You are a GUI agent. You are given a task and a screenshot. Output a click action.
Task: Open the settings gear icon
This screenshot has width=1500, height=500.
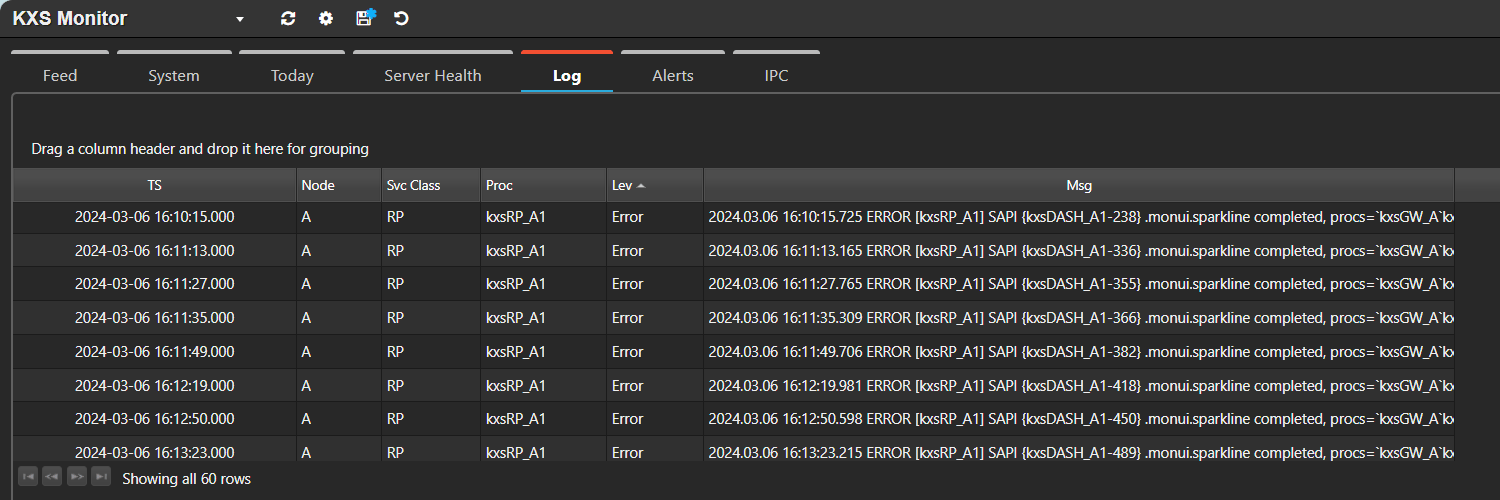pyautogui.click(x=326, y=18)
